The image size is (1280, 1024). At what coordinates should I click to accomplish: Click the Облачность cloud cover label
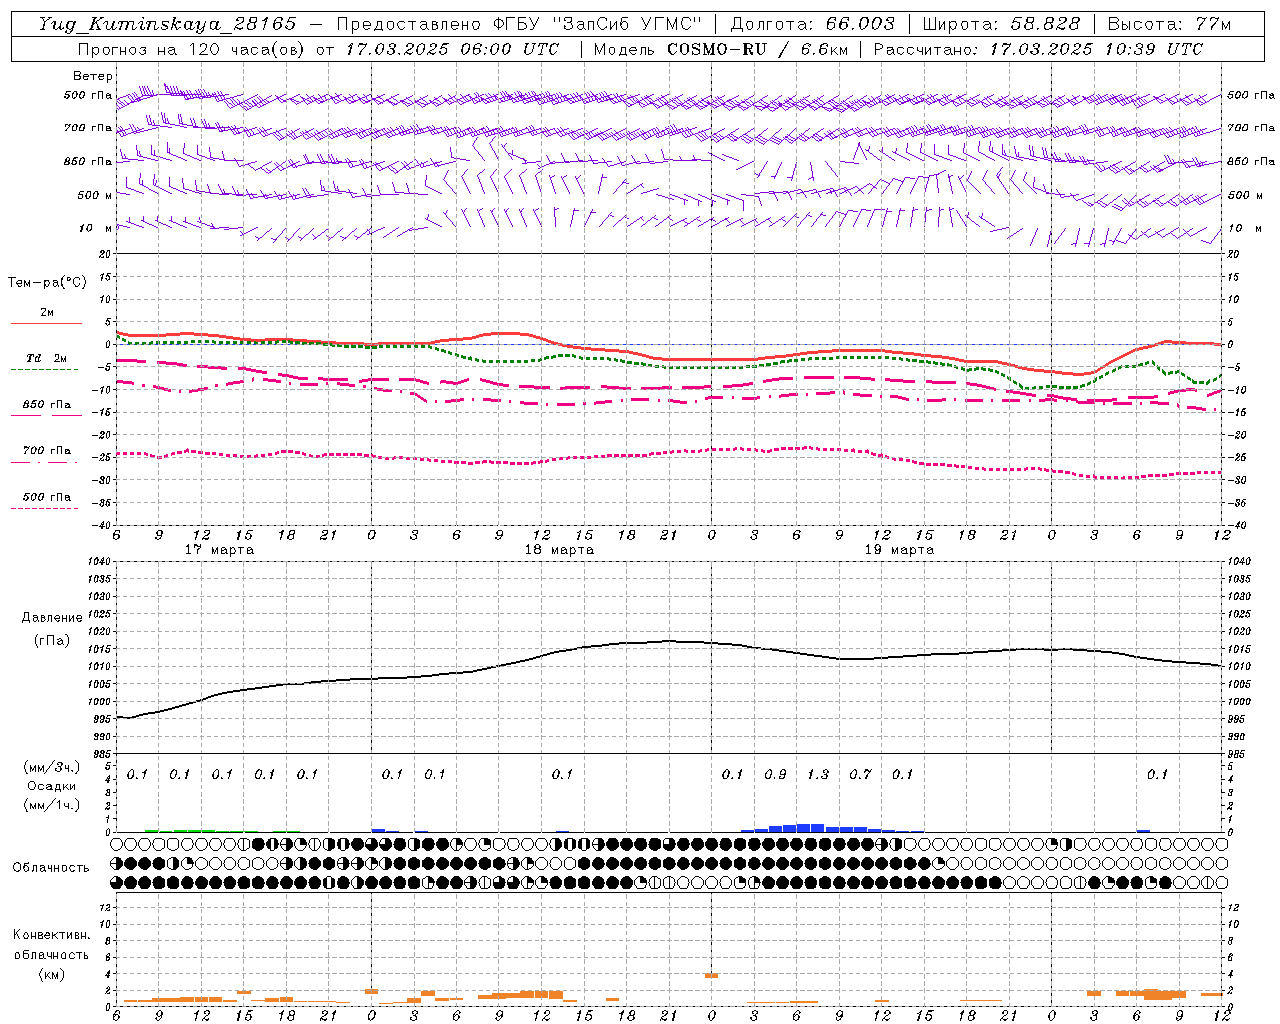[x=51, y=867]
